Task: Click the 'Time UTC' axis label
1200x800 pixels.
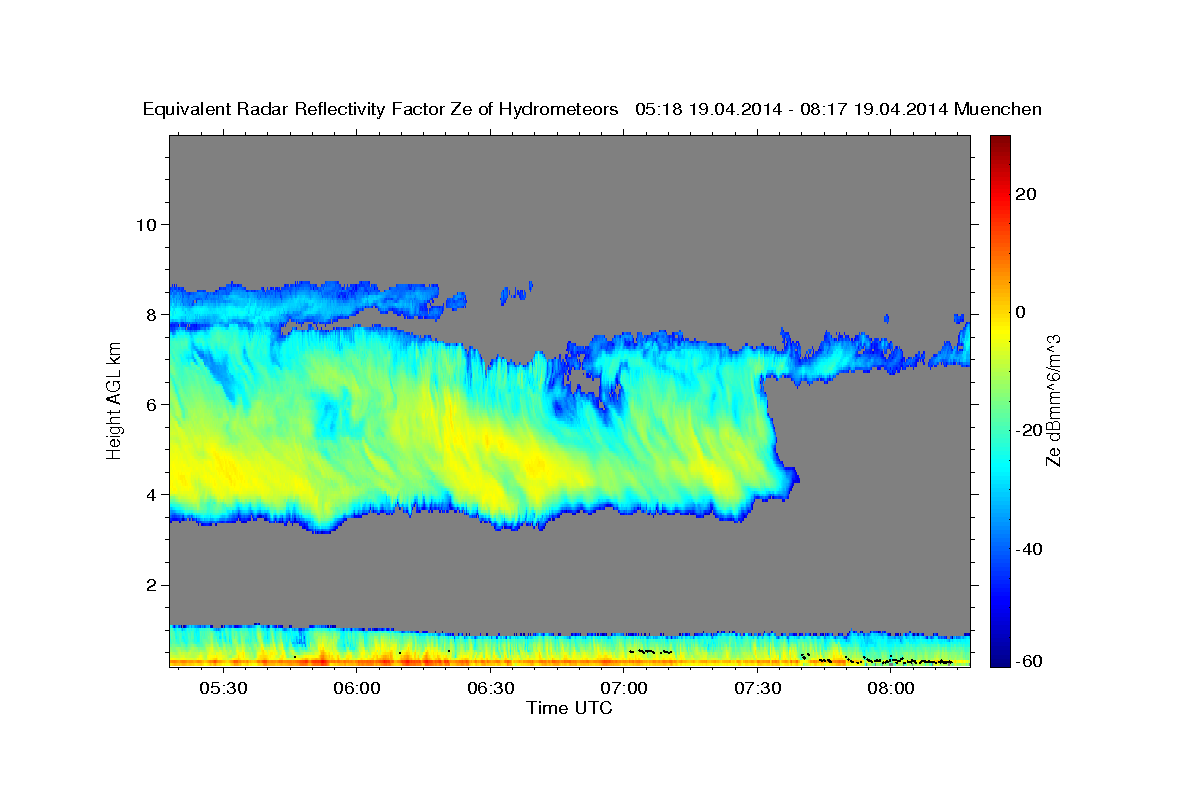Action: coord(569,708)
